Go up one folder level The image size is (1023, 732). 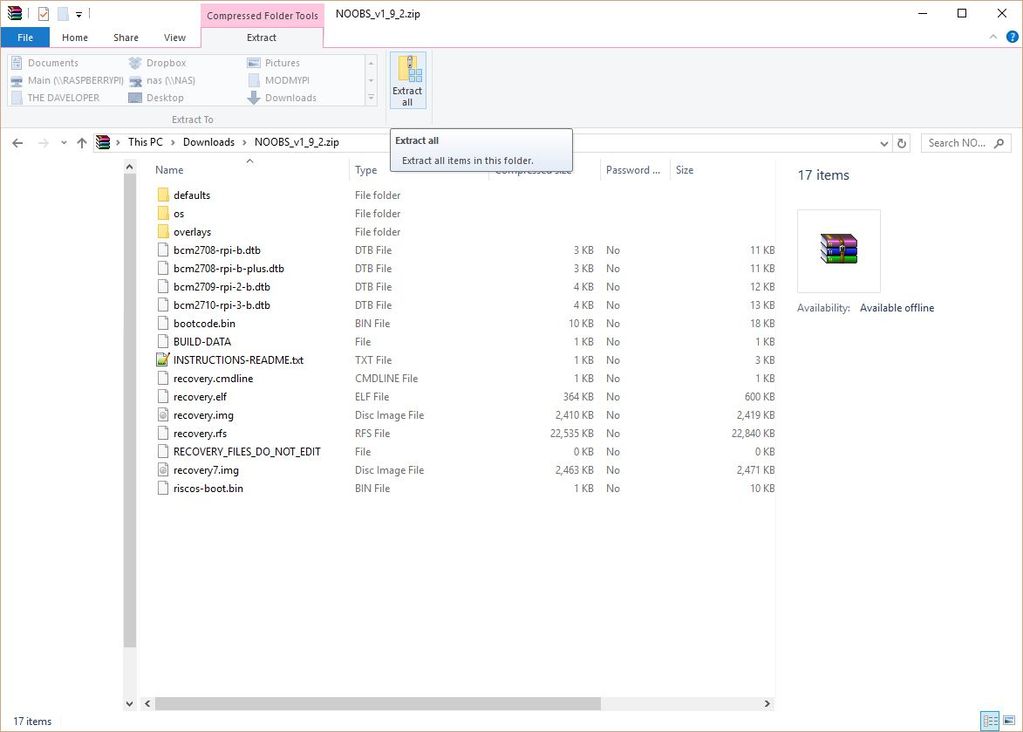point(82,143)
